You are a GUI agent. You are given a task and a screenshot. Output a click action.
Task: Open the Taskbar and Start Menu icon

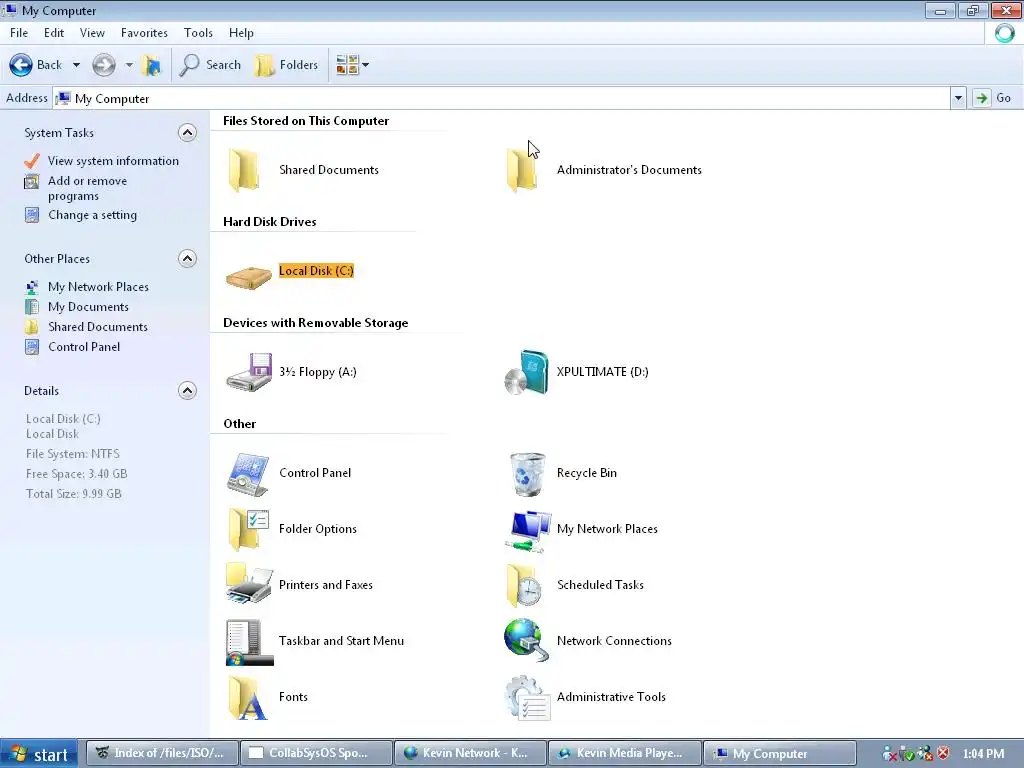(x=249, y=642)
